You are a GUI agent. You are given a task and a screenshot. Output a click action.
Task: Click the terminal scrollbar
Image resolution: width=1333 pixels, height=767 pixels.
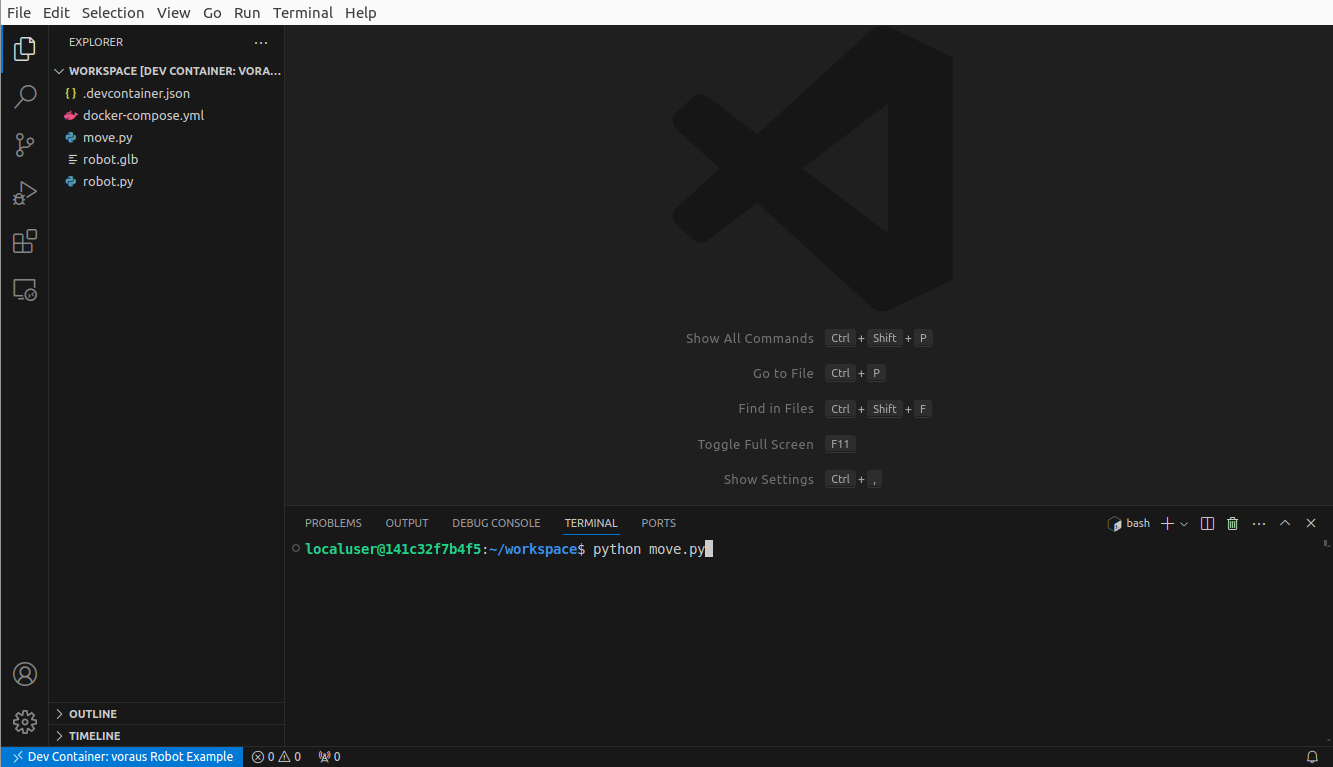[1326, 640]
